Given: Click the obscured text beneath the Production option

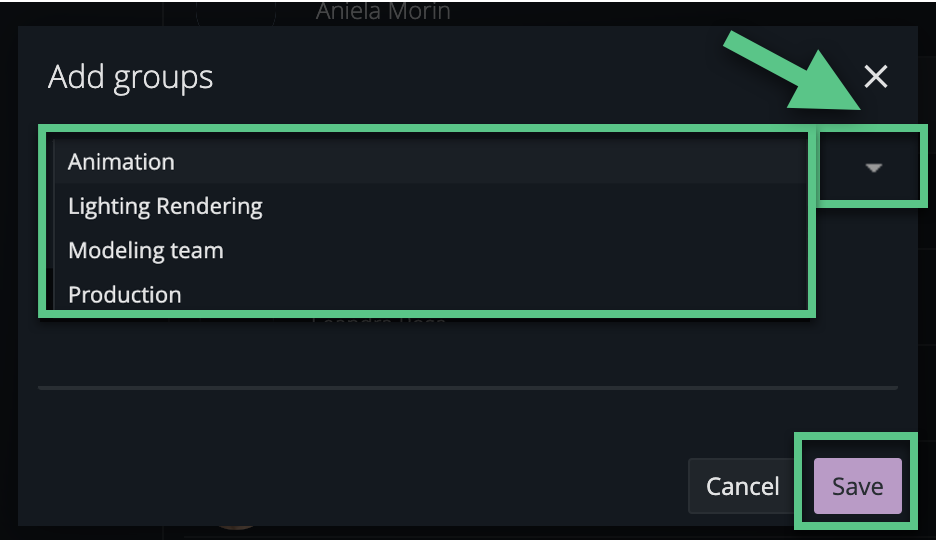Looking at the screenshot, I should (x=379, y=322).
